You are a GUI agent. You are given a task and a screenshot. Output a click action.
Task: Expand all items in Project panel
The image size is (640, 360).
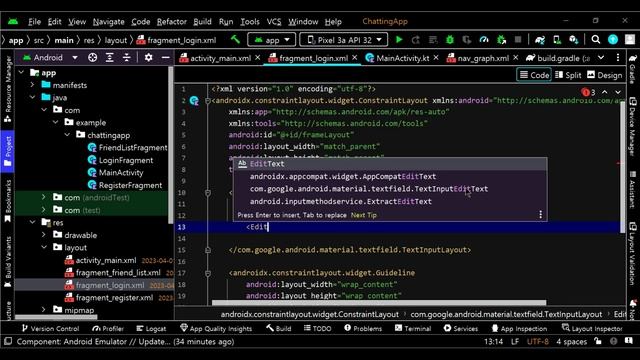(x=109, y=58)
